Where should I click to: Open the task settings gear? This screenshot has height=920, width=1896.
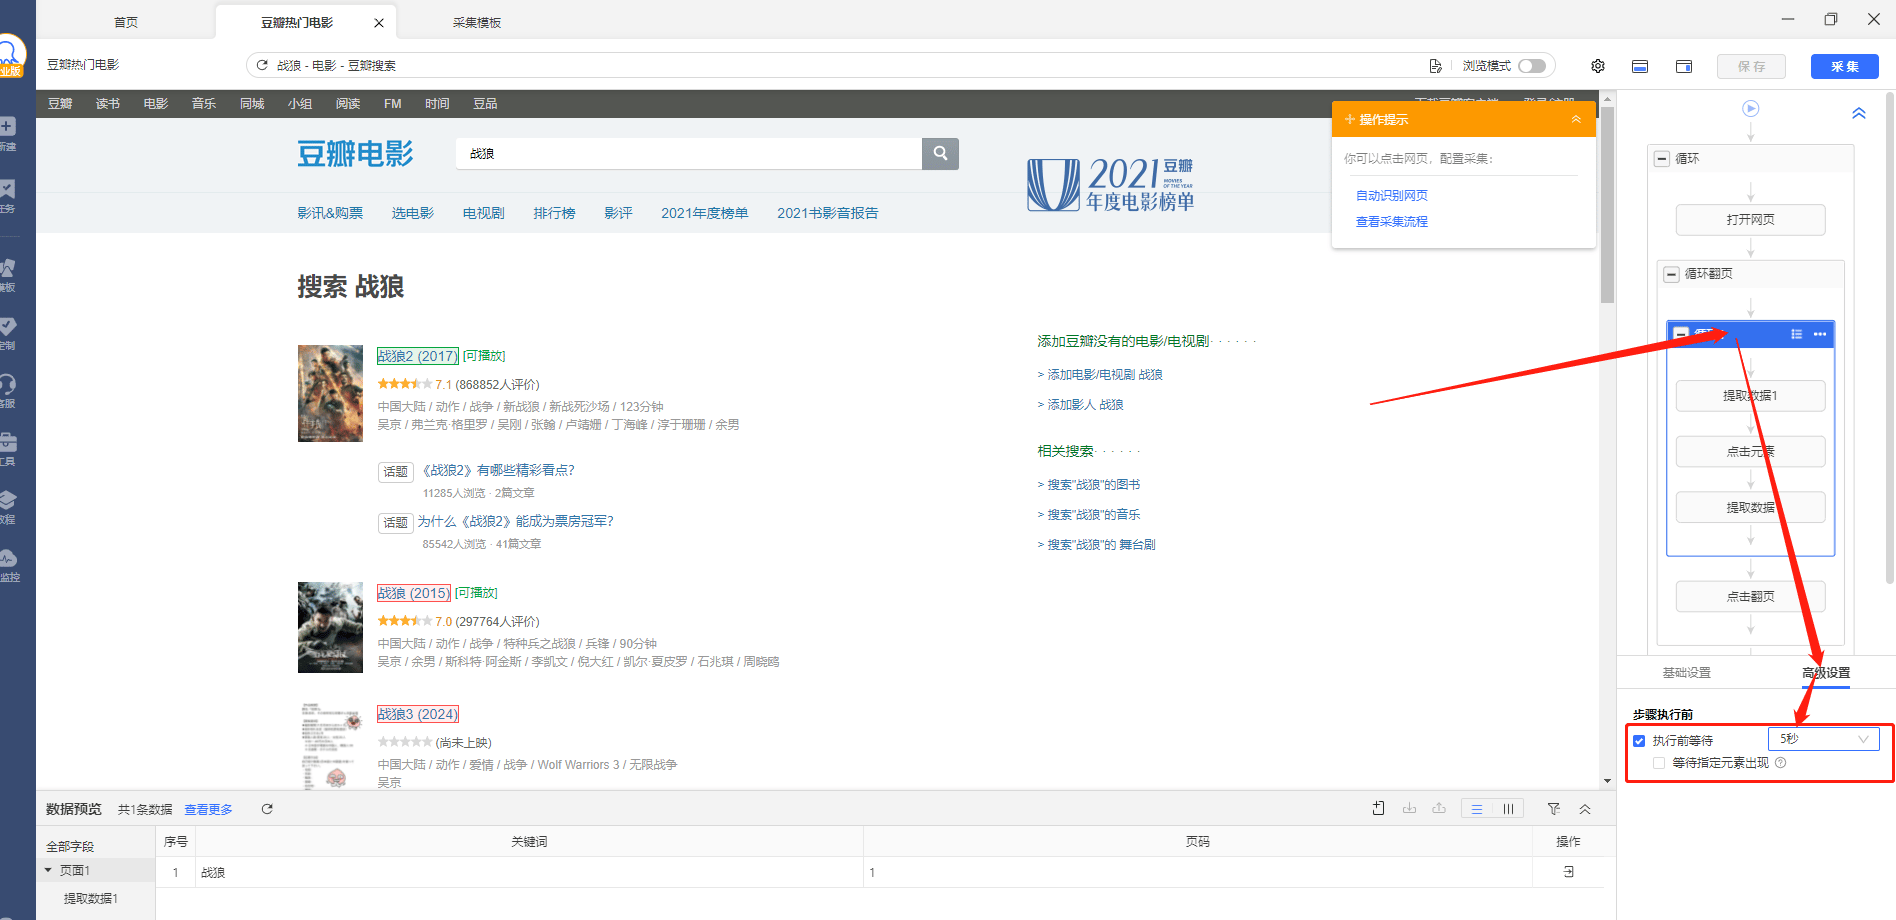(x=1598, y=66)
